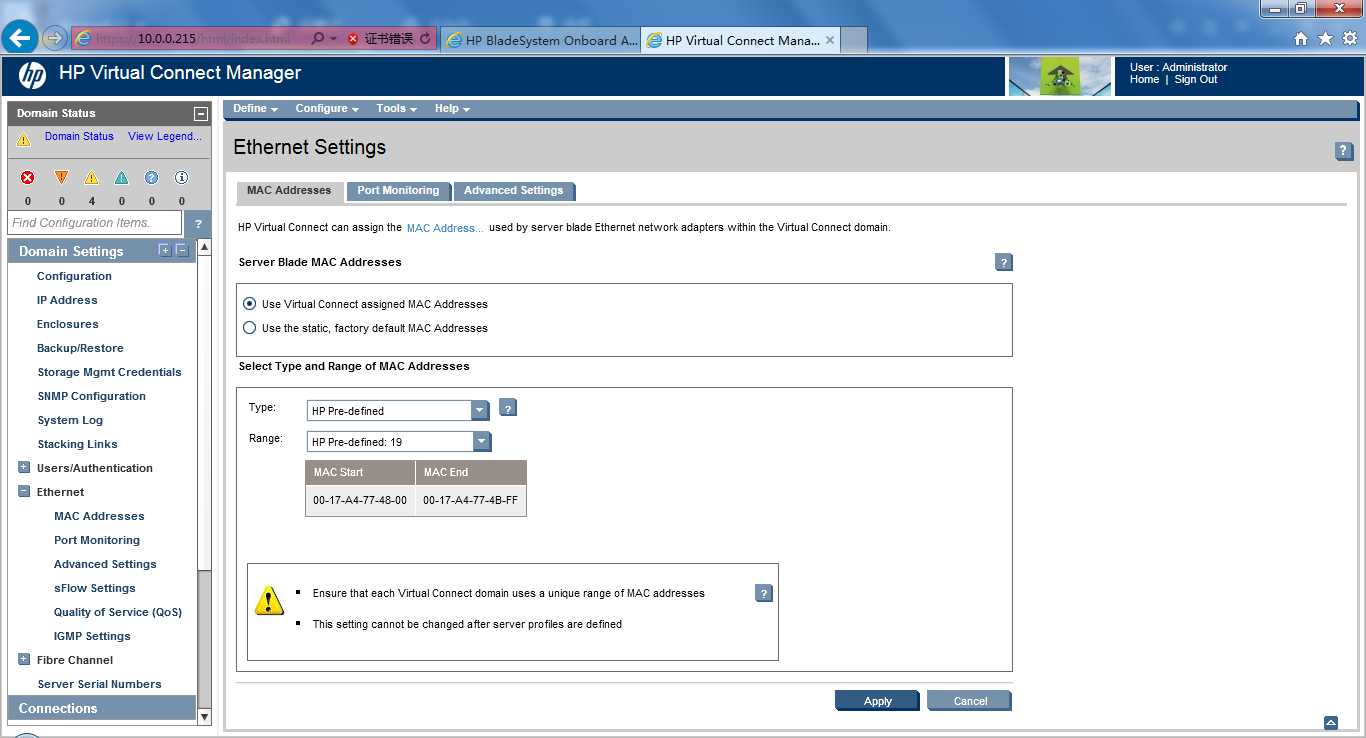Click the critical red X status icon

[x=28, y=177]
